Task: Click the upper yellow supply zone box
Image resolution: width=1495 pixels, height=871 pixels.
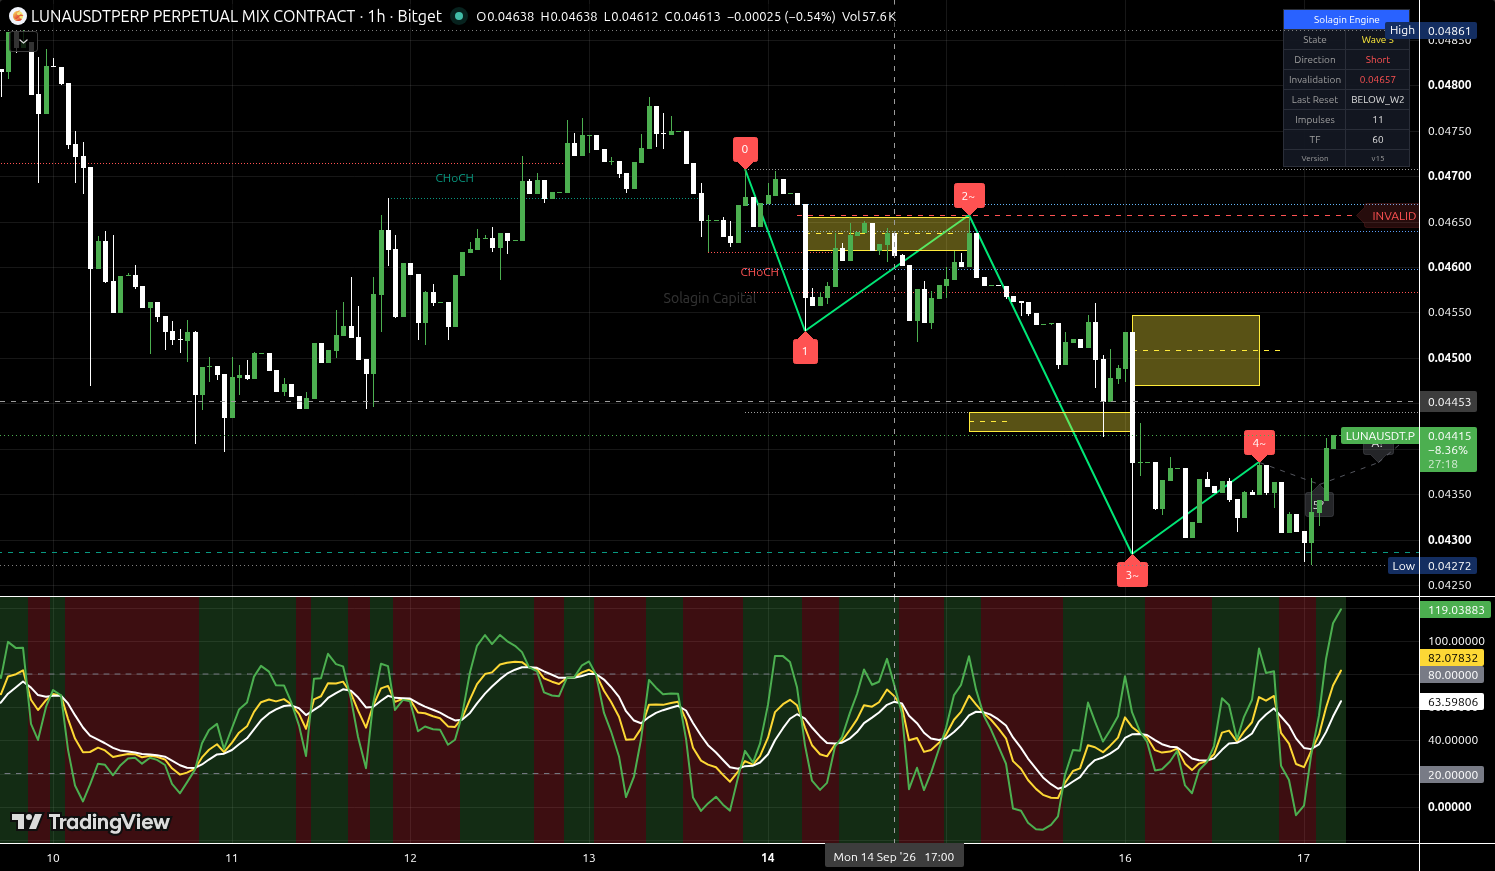Action: tap(1196, 350)
